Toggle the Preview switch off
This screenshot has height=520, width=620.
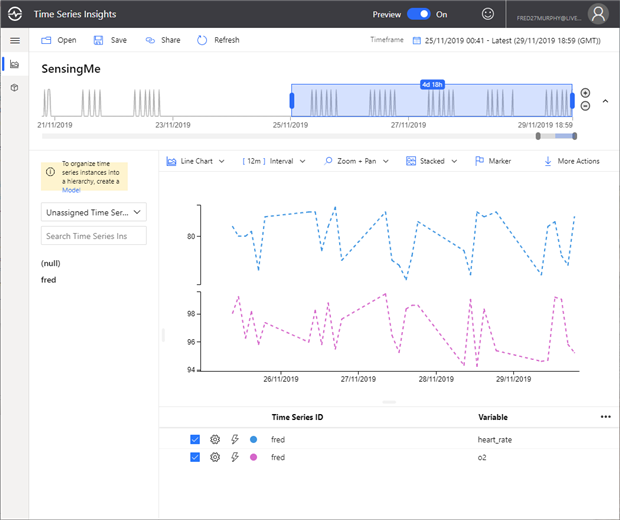tap(418, 14)
